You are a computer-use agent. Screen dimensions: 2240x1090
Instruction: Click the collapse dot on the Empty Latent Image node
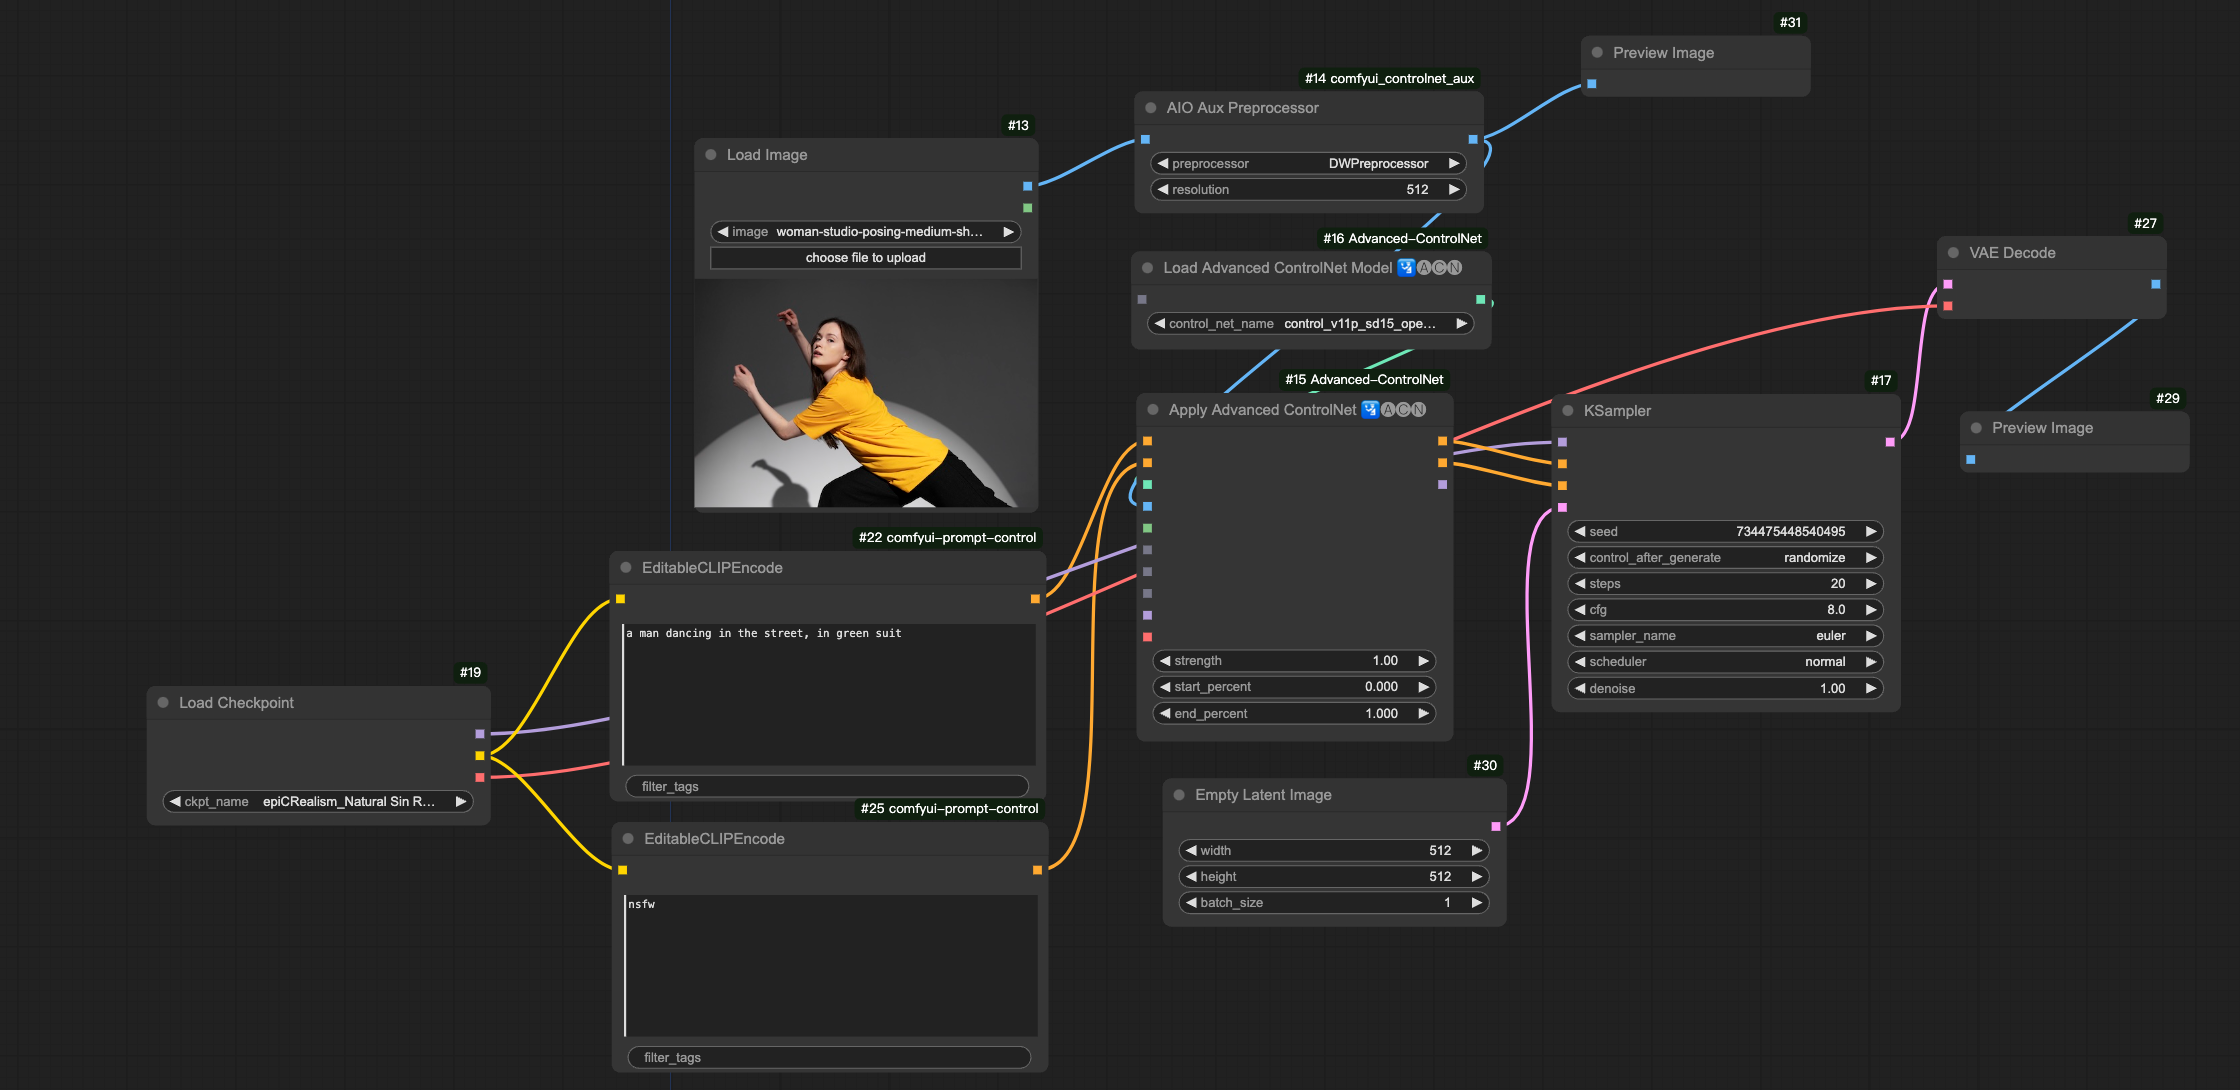[x=1181, y=794]
